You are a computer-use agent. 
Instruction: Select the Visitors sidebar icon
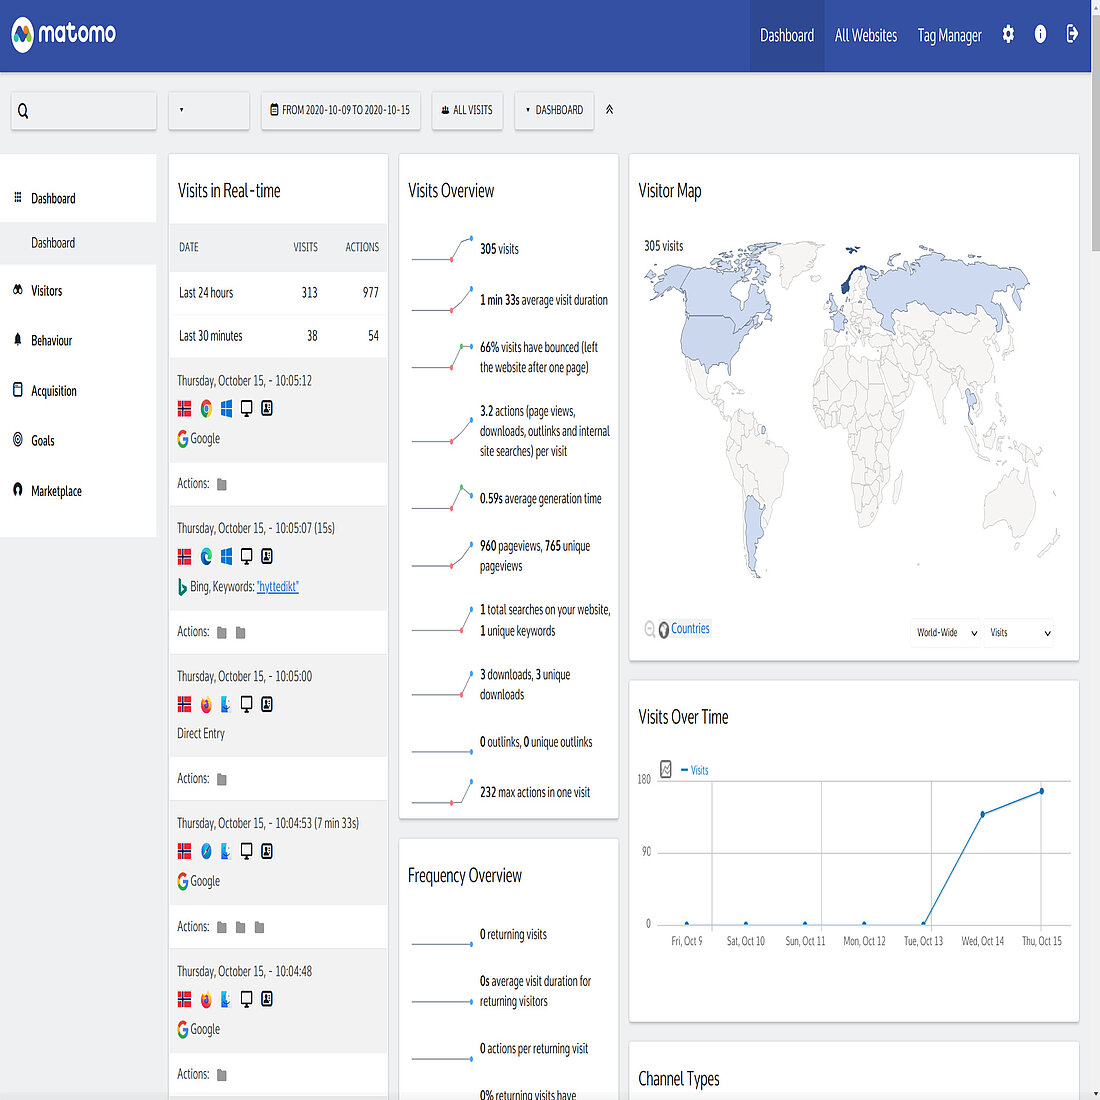coord(17,290)
